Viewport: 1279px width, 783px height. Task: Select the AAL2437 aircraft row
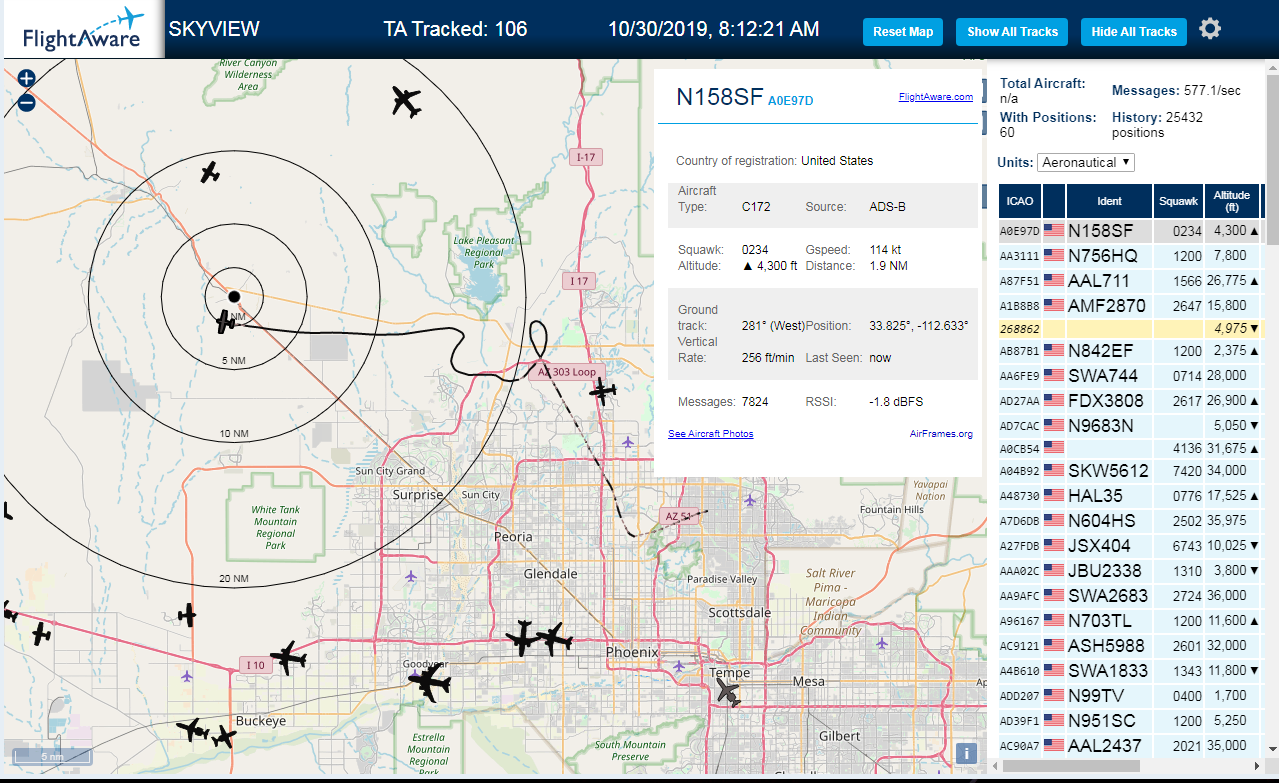[x=1131, y=746]
